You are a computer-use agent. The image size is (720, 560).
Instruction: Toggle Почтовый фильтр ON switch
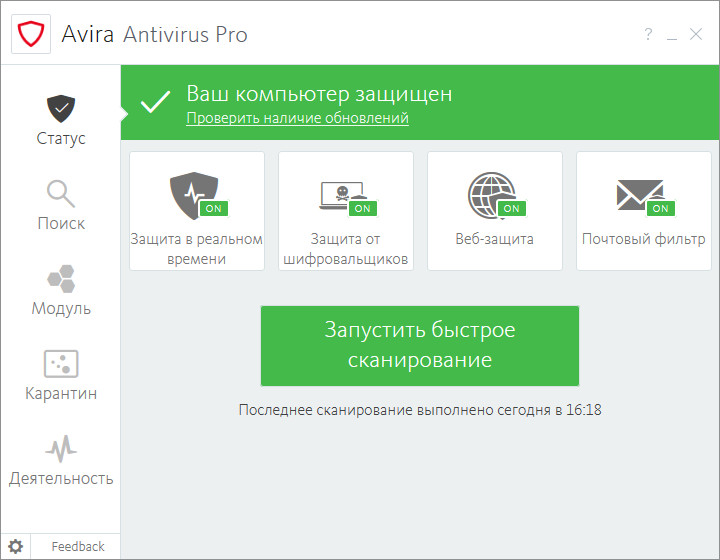point(660,208)
